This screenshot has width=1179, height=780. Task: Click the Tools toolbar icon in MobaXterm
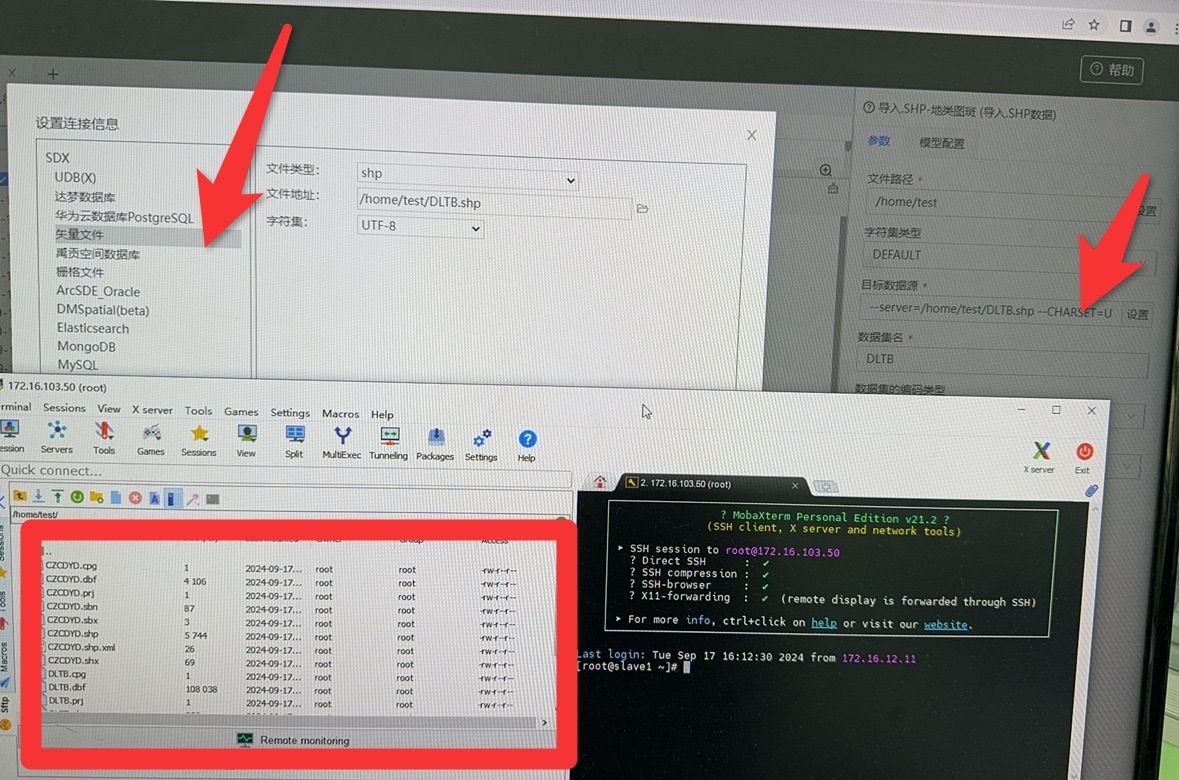pyautogui.click(x=104, y=438)
